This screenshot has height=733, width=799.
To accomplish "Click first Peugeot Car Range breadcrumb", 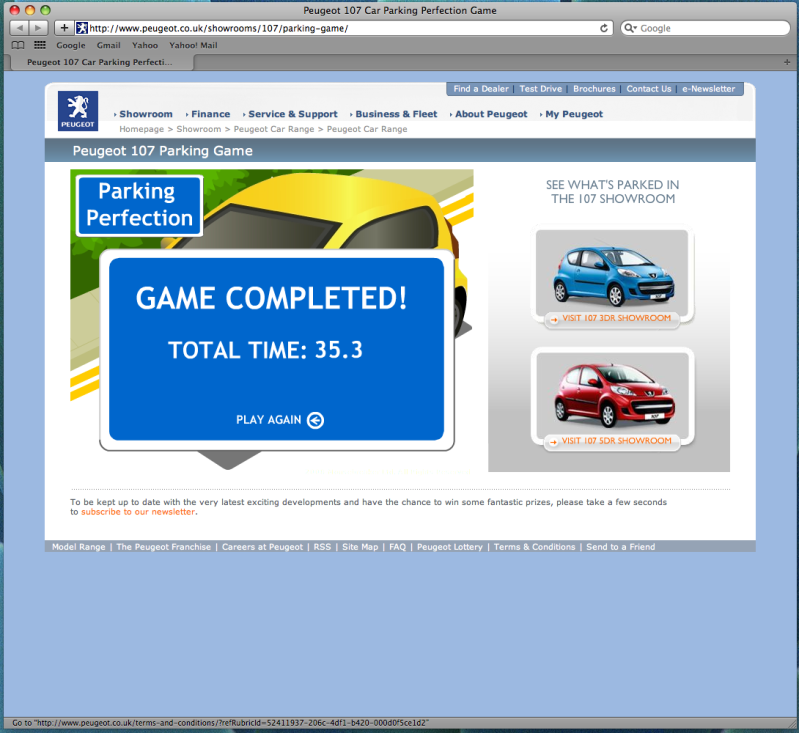I will pyautogui.click(x=274, y=129).
